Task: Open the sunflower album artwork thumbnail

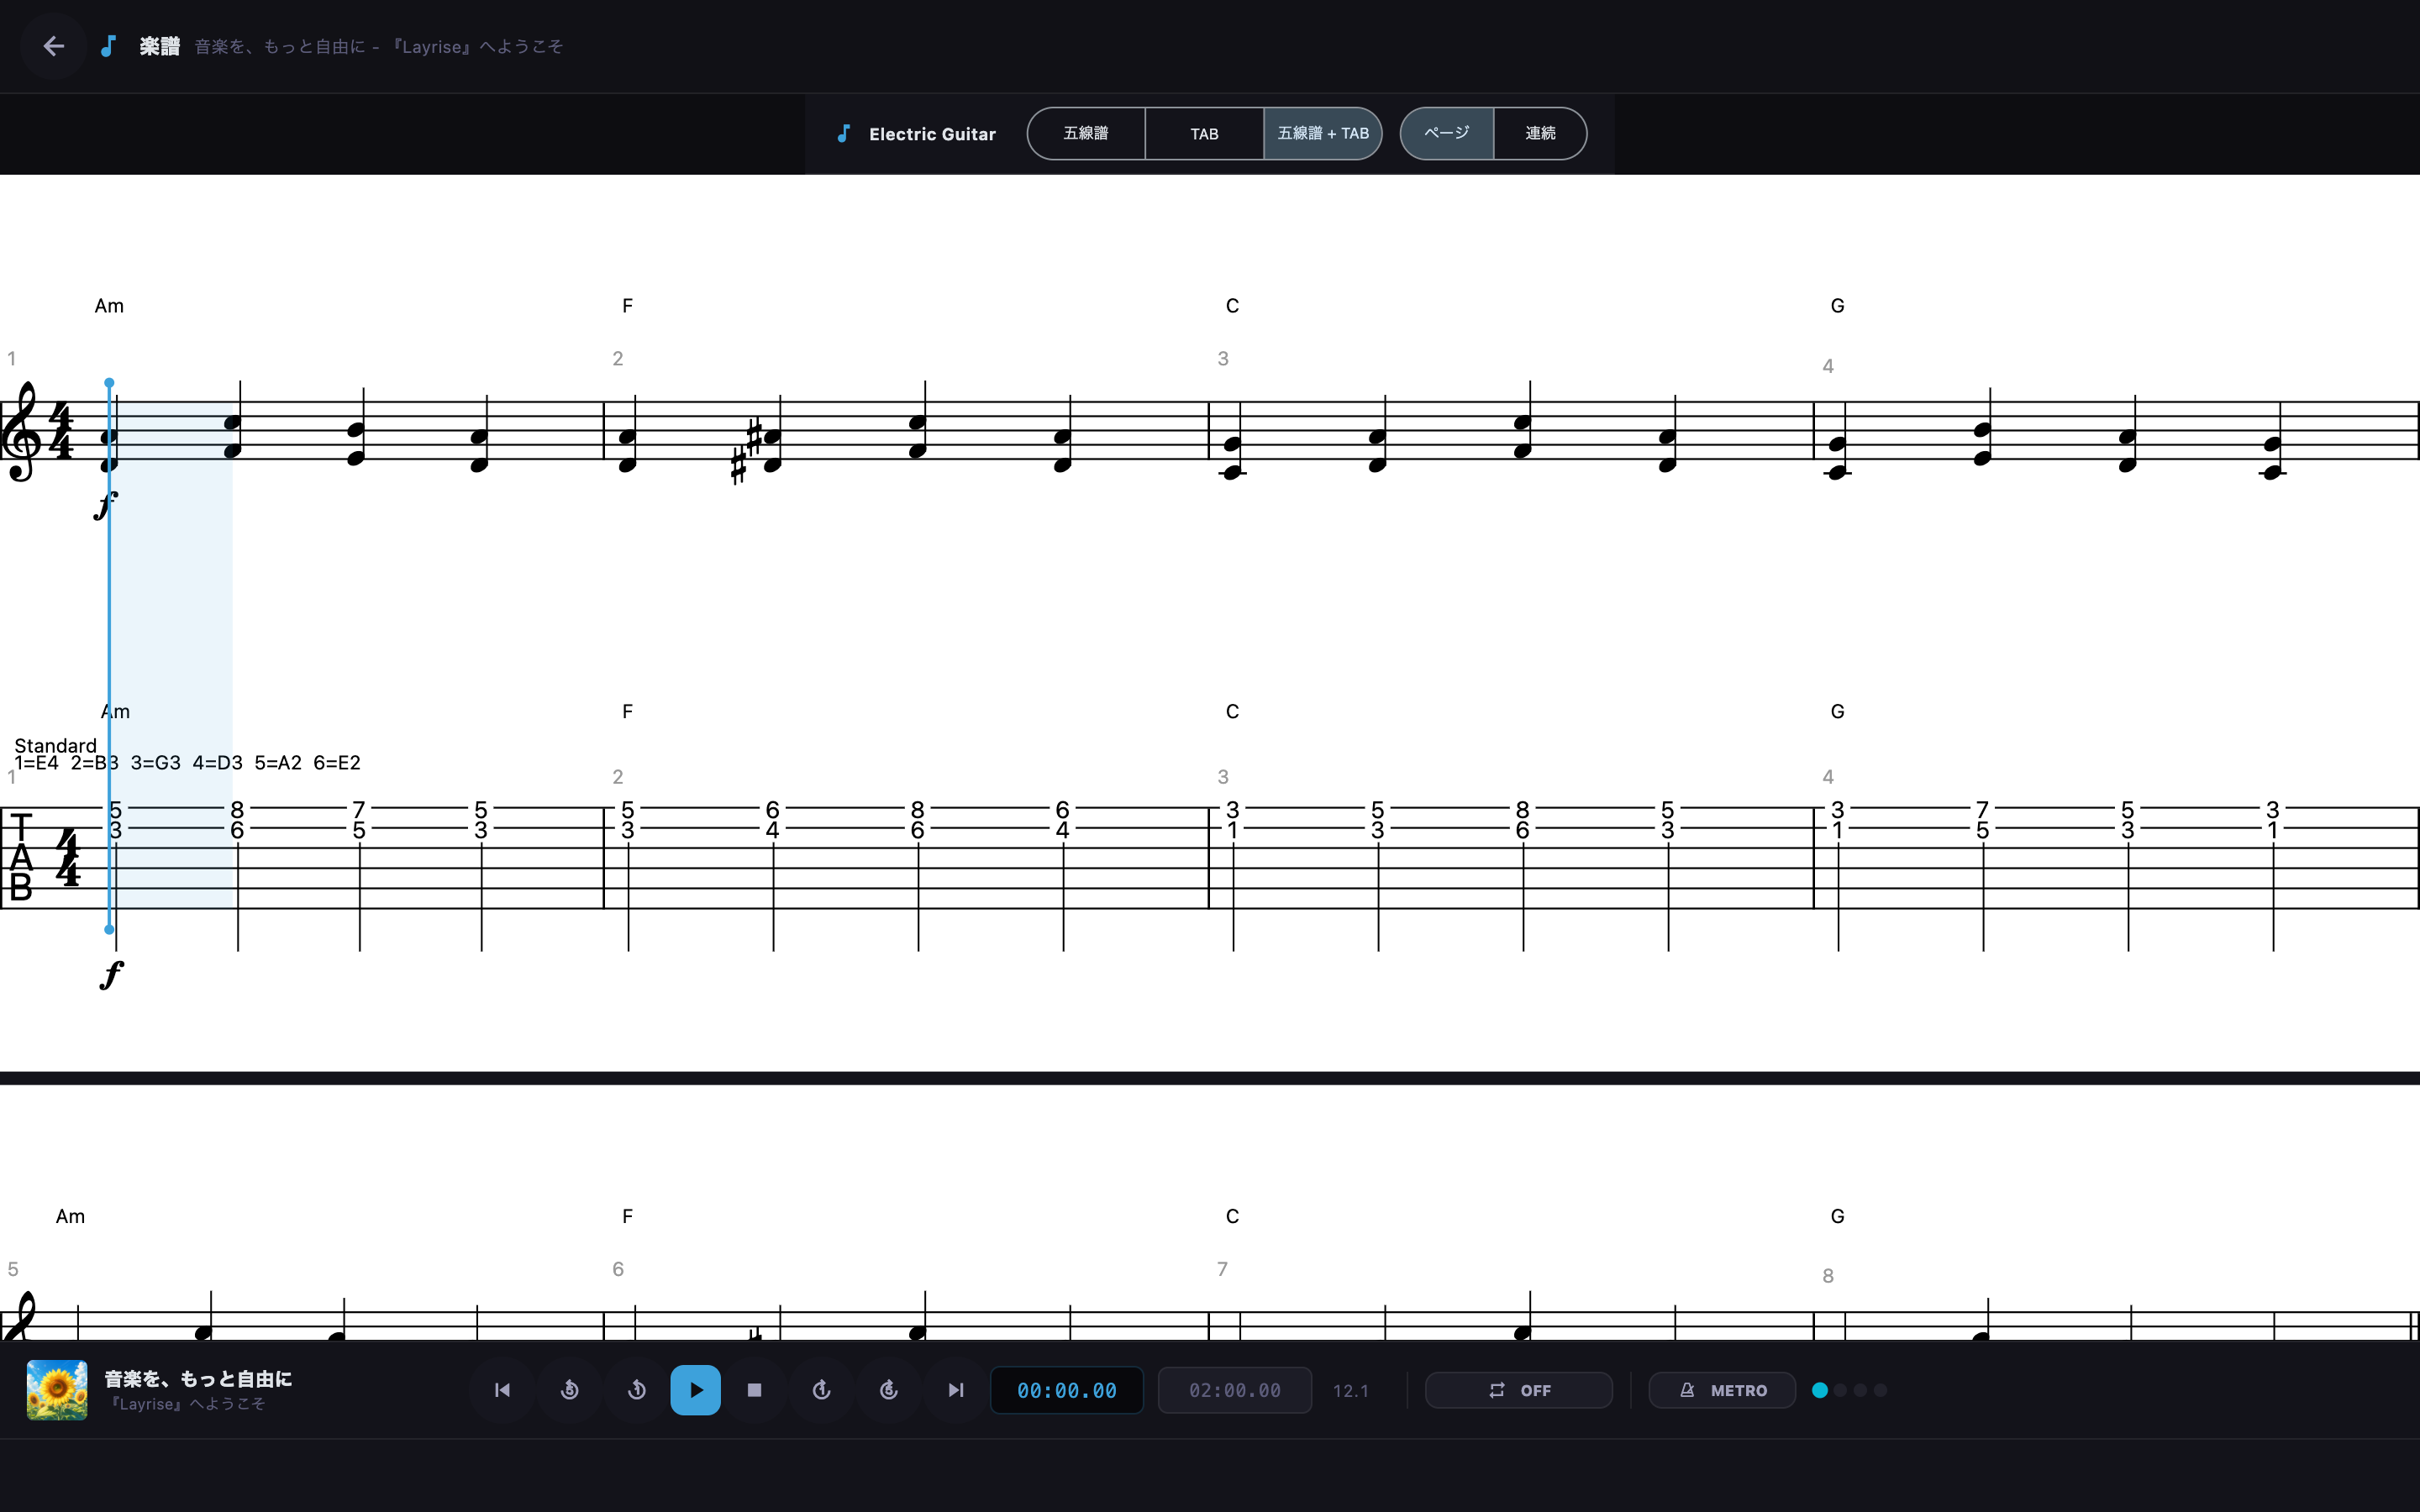Action: pyautogui.click(x=57, y=1390)
